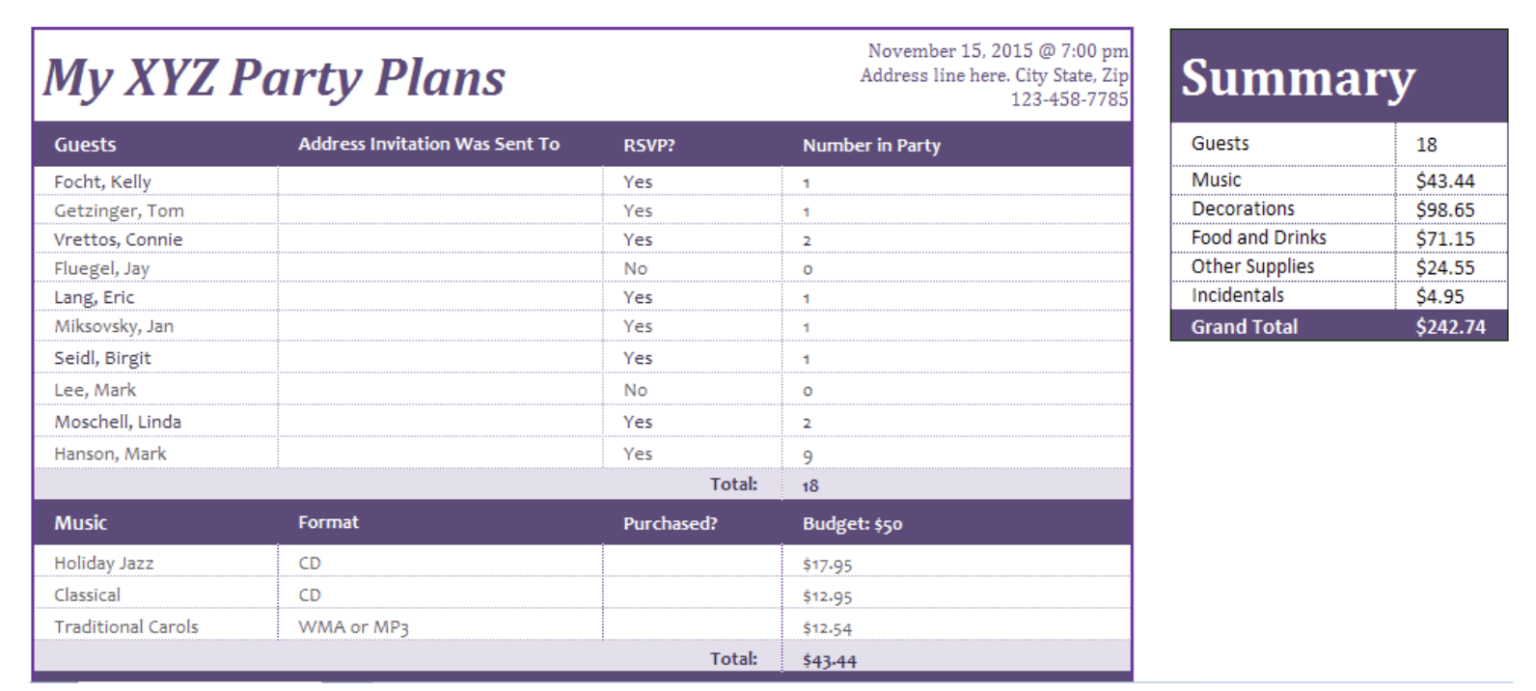Screen dimensions: 1536x691
Task: Select the Guests column header
Action: (x=85, y=145)
